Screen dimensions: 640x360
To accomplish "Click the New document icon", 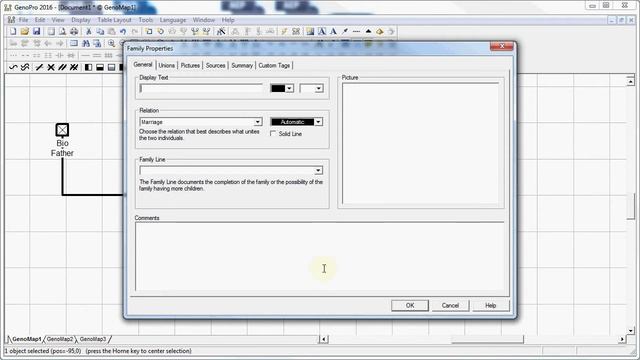I will click(13, 31).
